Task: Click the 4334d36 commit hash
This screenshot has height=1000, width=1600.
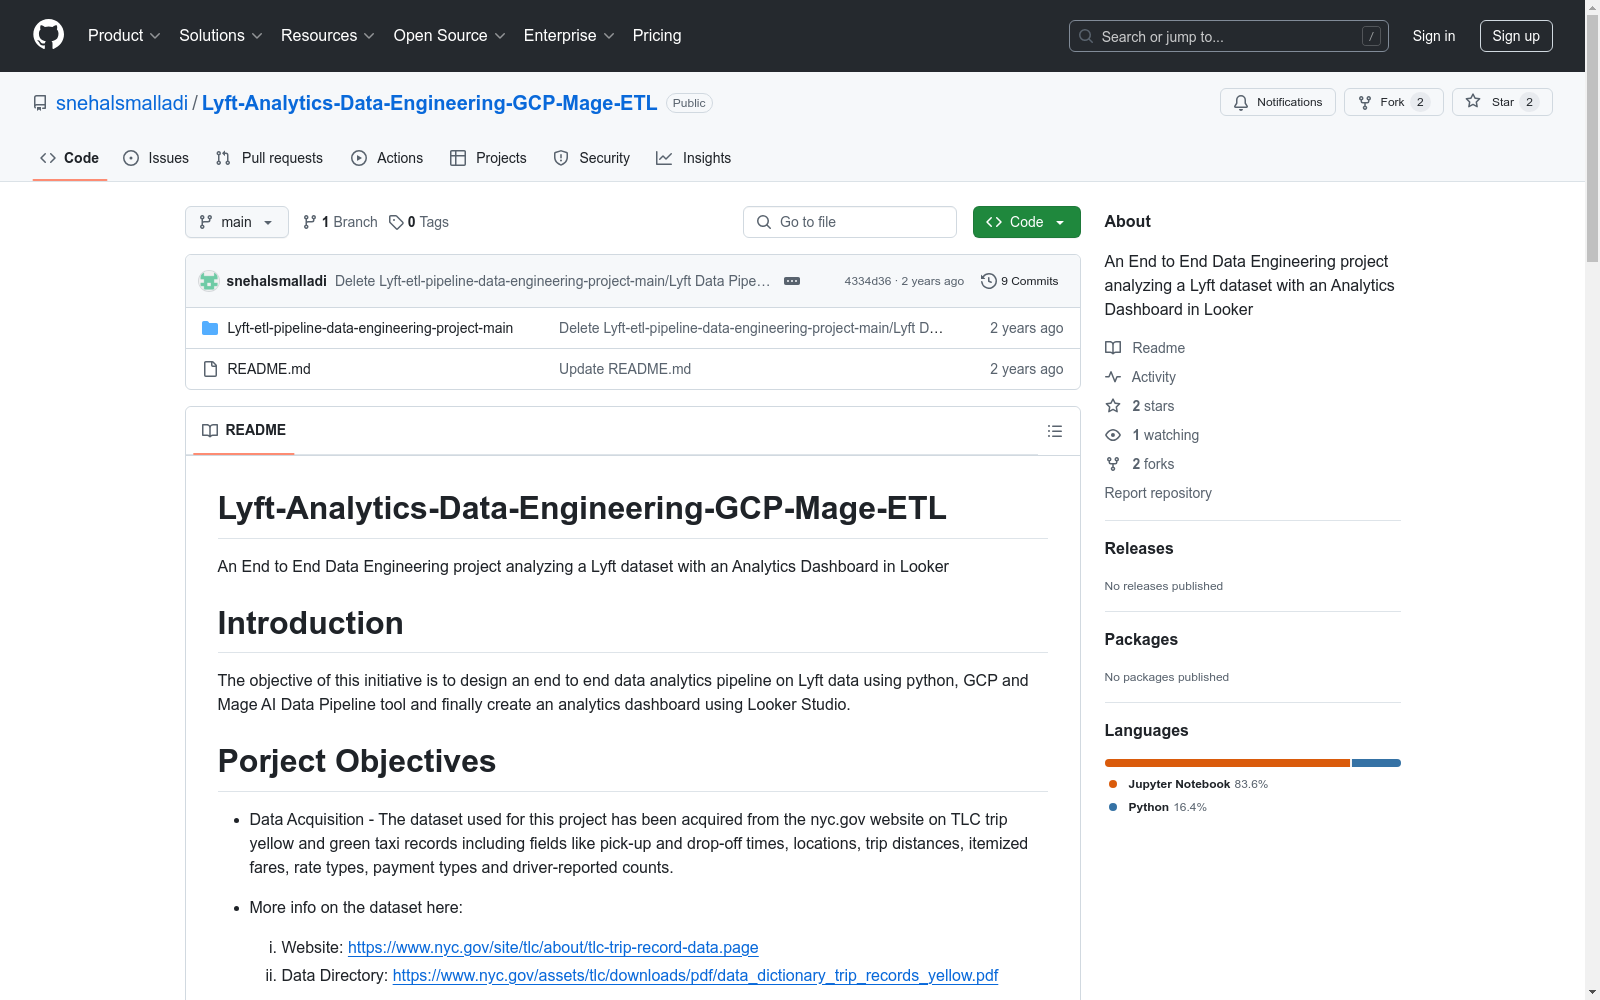Action: click(x=867, y=281)
